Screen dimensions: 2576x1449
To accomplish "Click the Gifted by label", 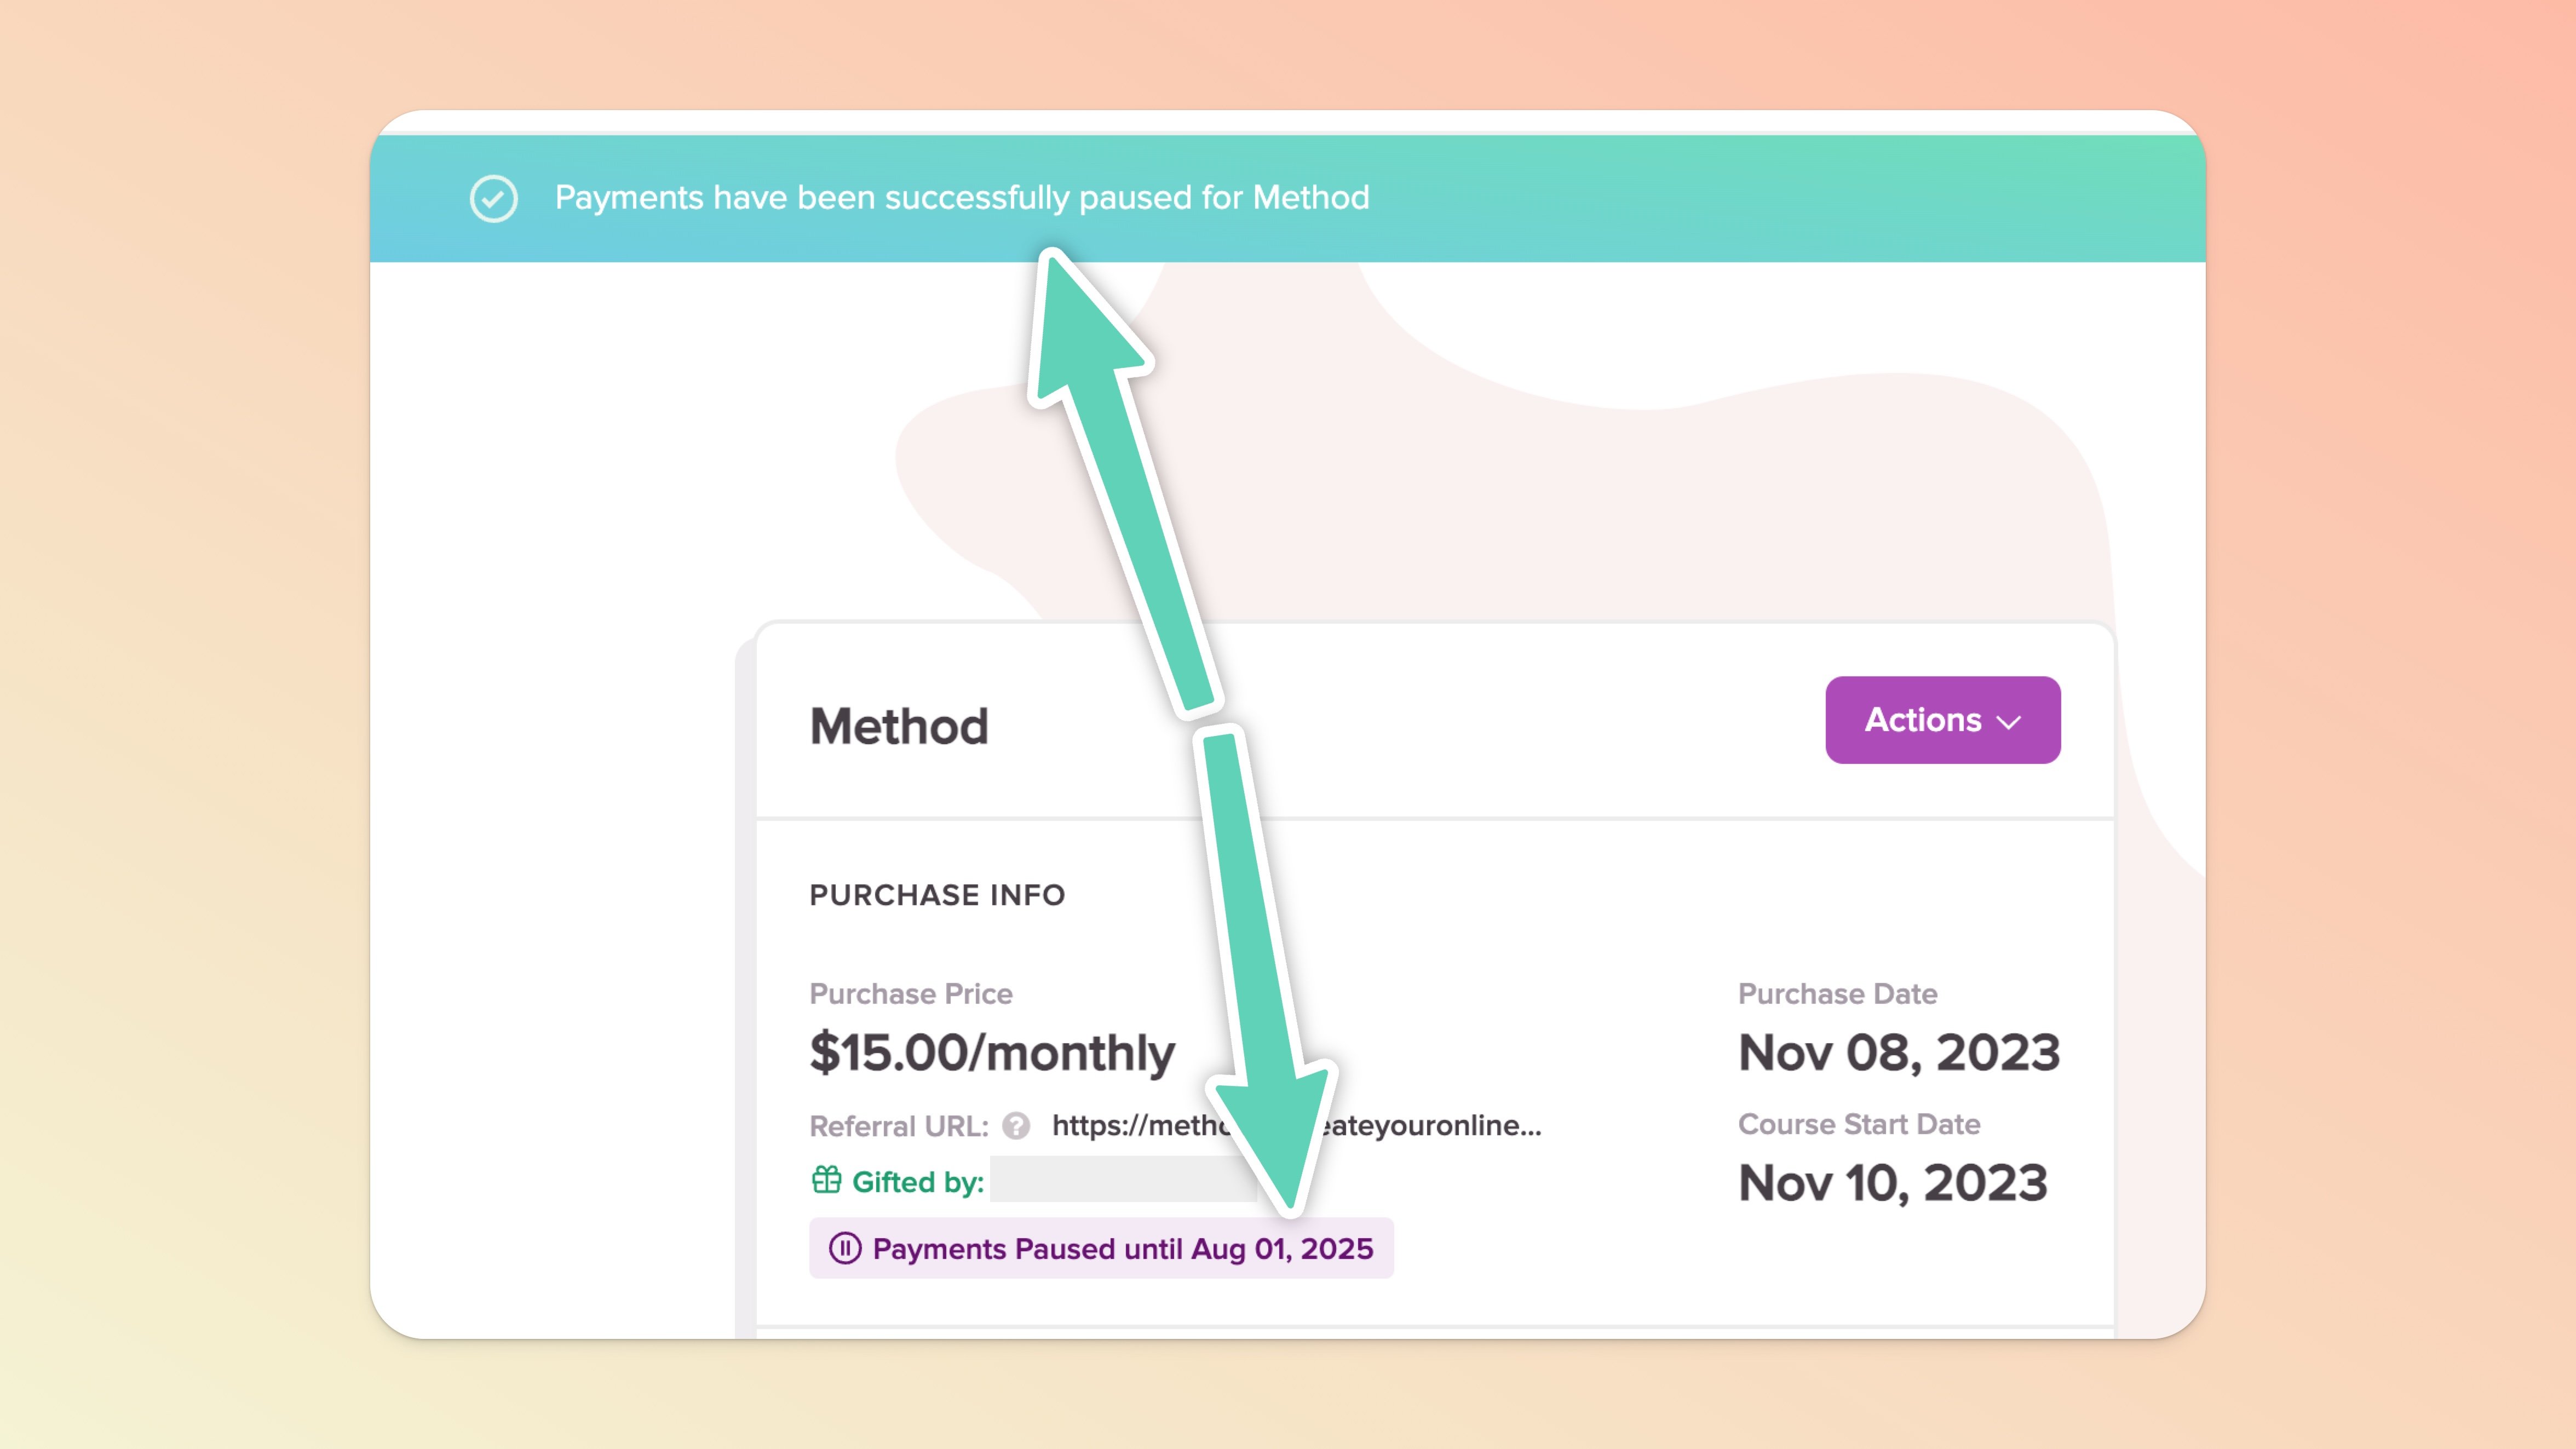I will pyautogui.click(x=917, y=1182).
